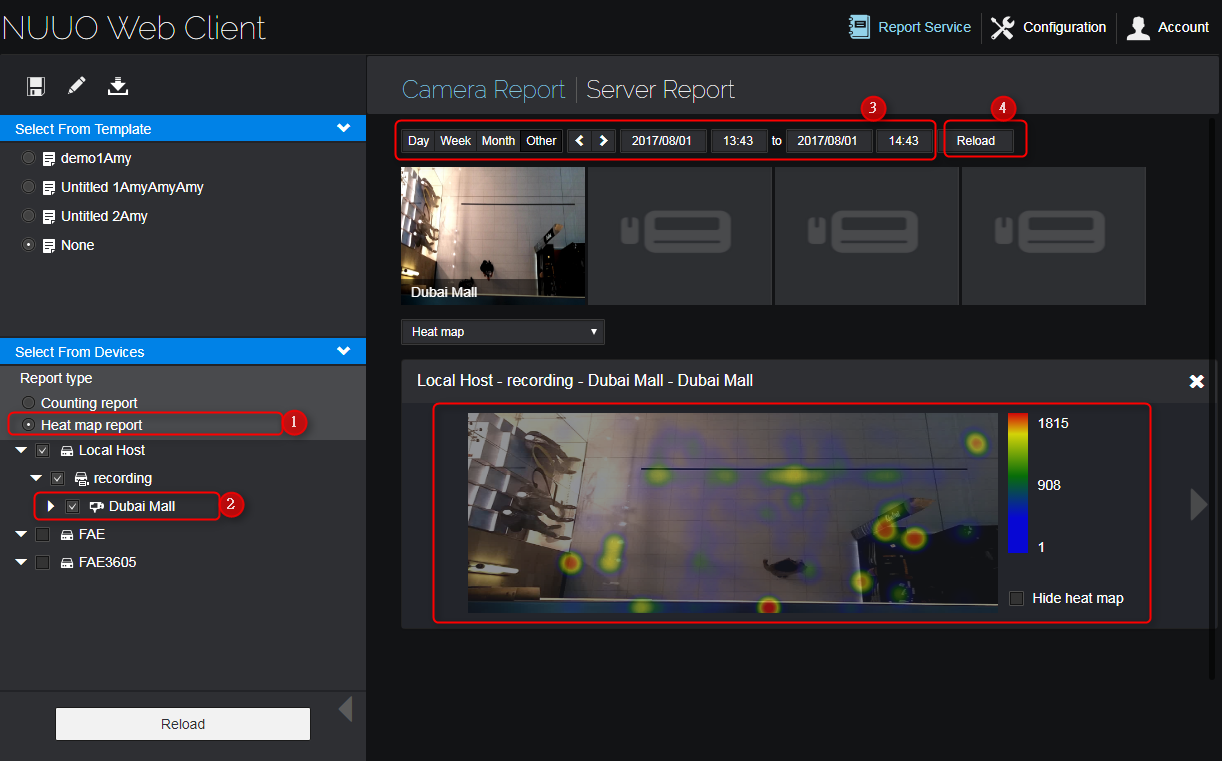This screenshot has height=761, width=1222.
Task: Open the Account user icon
Action: pyautogui.click(x=1138, y=27)
